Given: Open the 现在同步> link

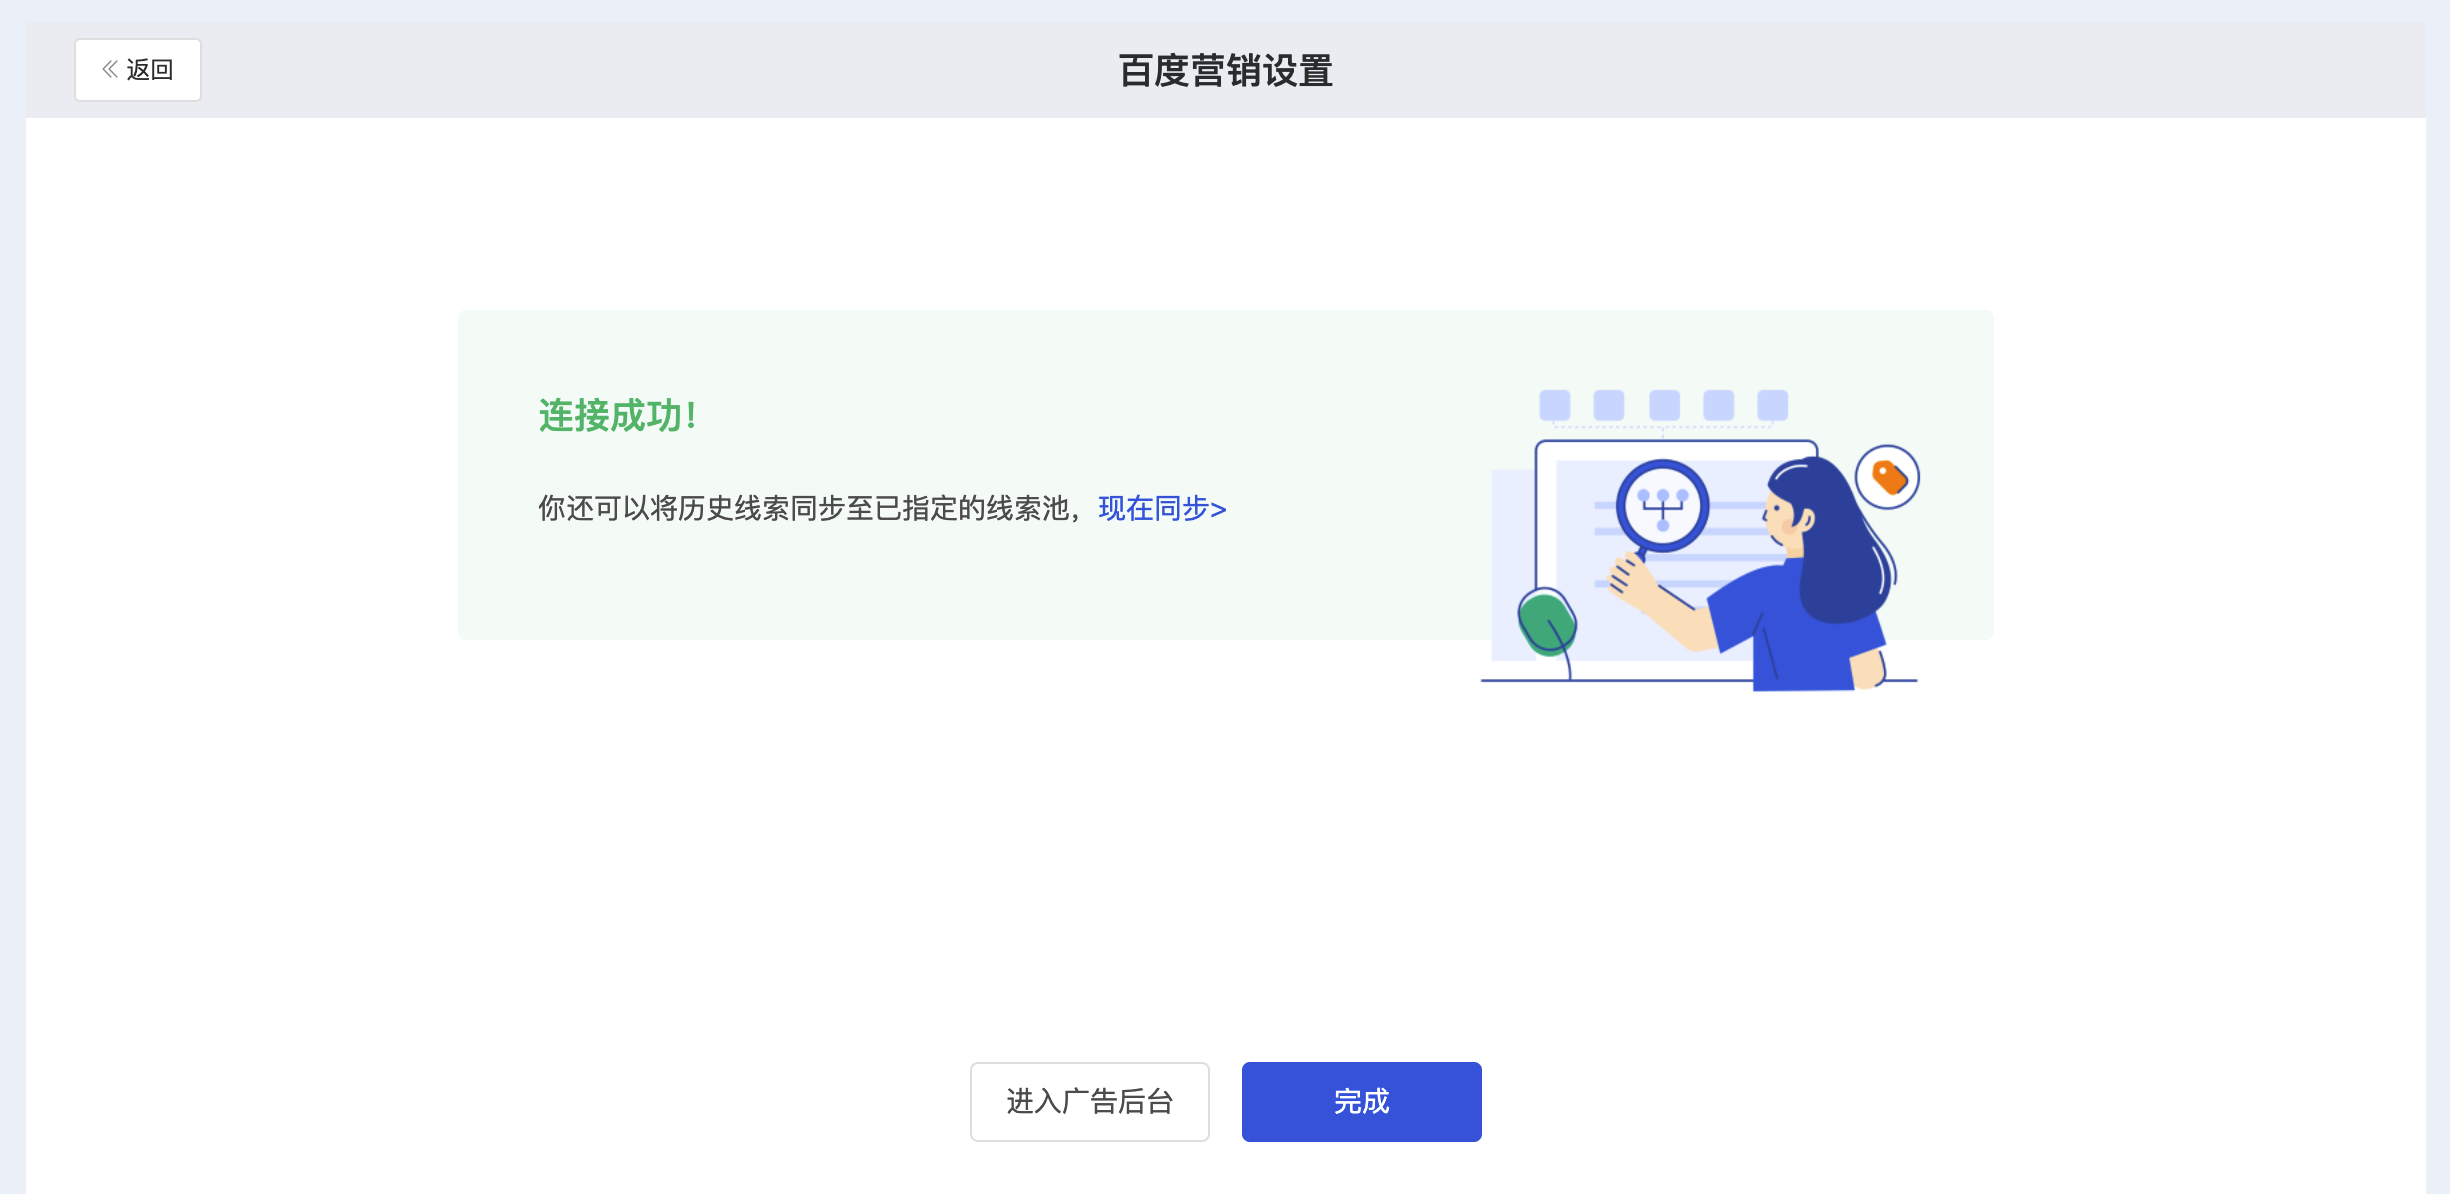Looking at the screenshot, I should [1162, 509].
